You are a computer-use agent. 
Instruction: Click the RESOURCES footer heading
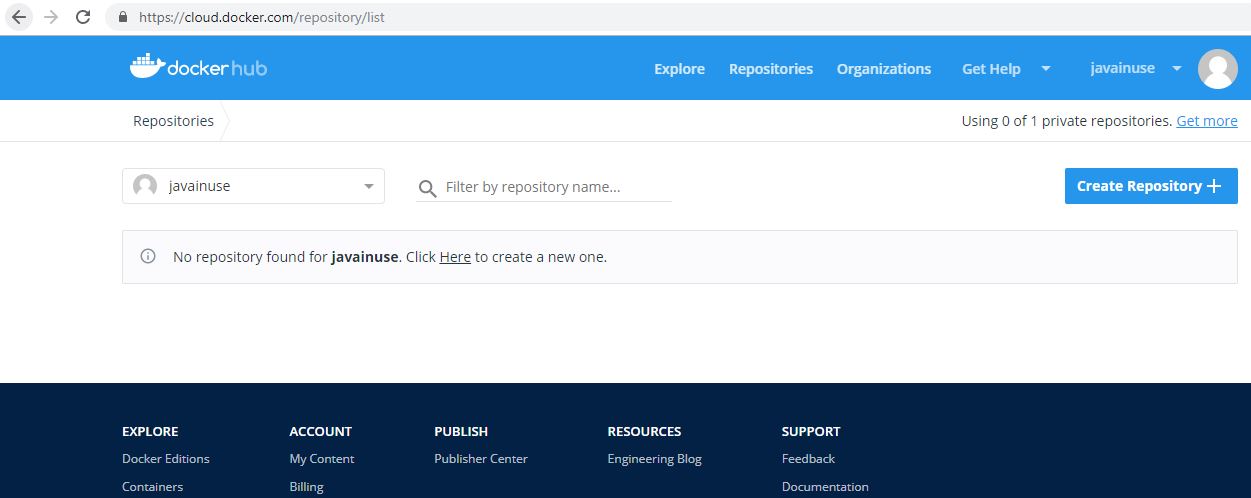coord(644,432)
